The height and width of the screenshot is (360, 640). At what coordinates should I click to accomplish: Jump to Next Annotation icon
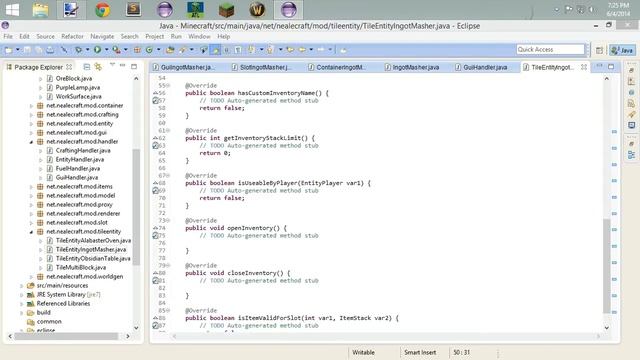coord(251,50)
